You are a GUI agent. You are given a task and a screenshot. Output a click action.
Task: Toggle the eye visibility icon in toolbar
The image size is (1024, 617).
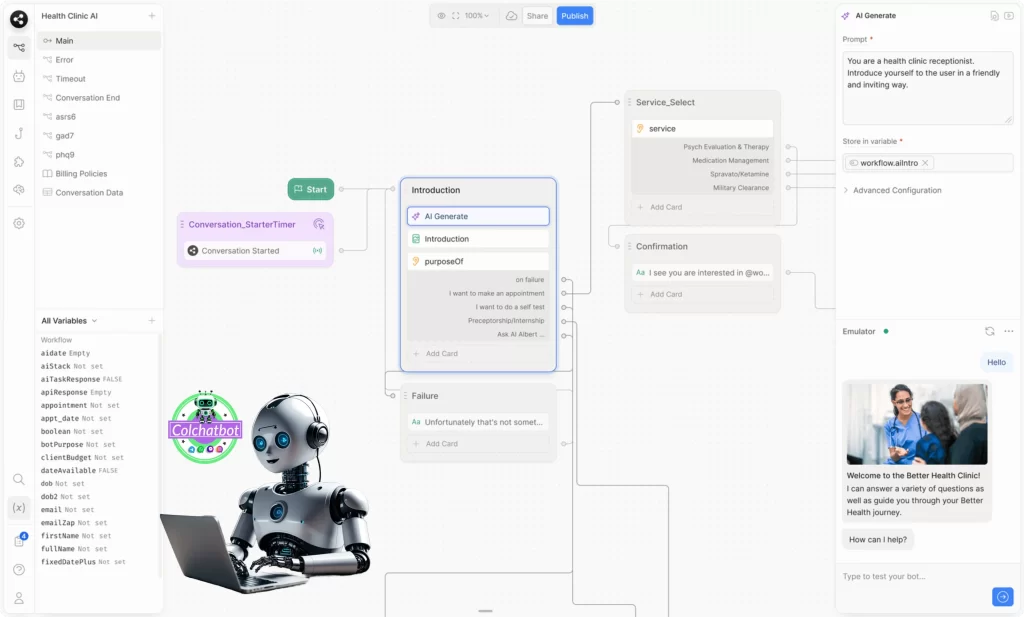pyautogui.click(x=441, y=16)
